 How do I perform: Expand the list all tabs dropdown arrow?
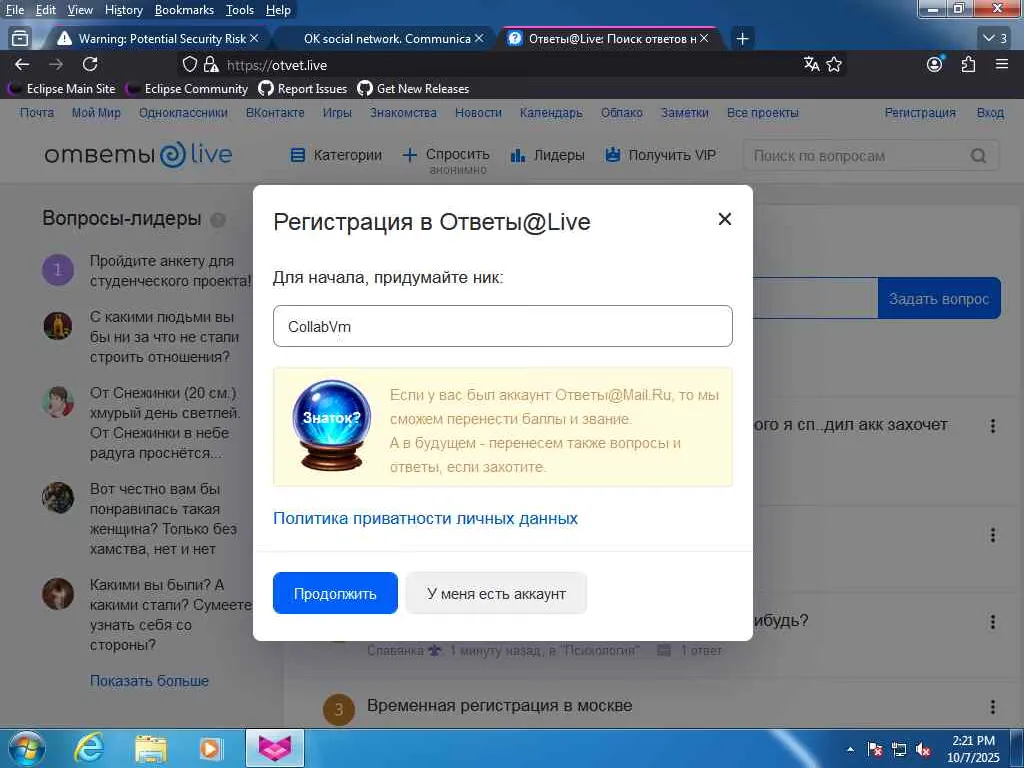[x=995, y=39]
